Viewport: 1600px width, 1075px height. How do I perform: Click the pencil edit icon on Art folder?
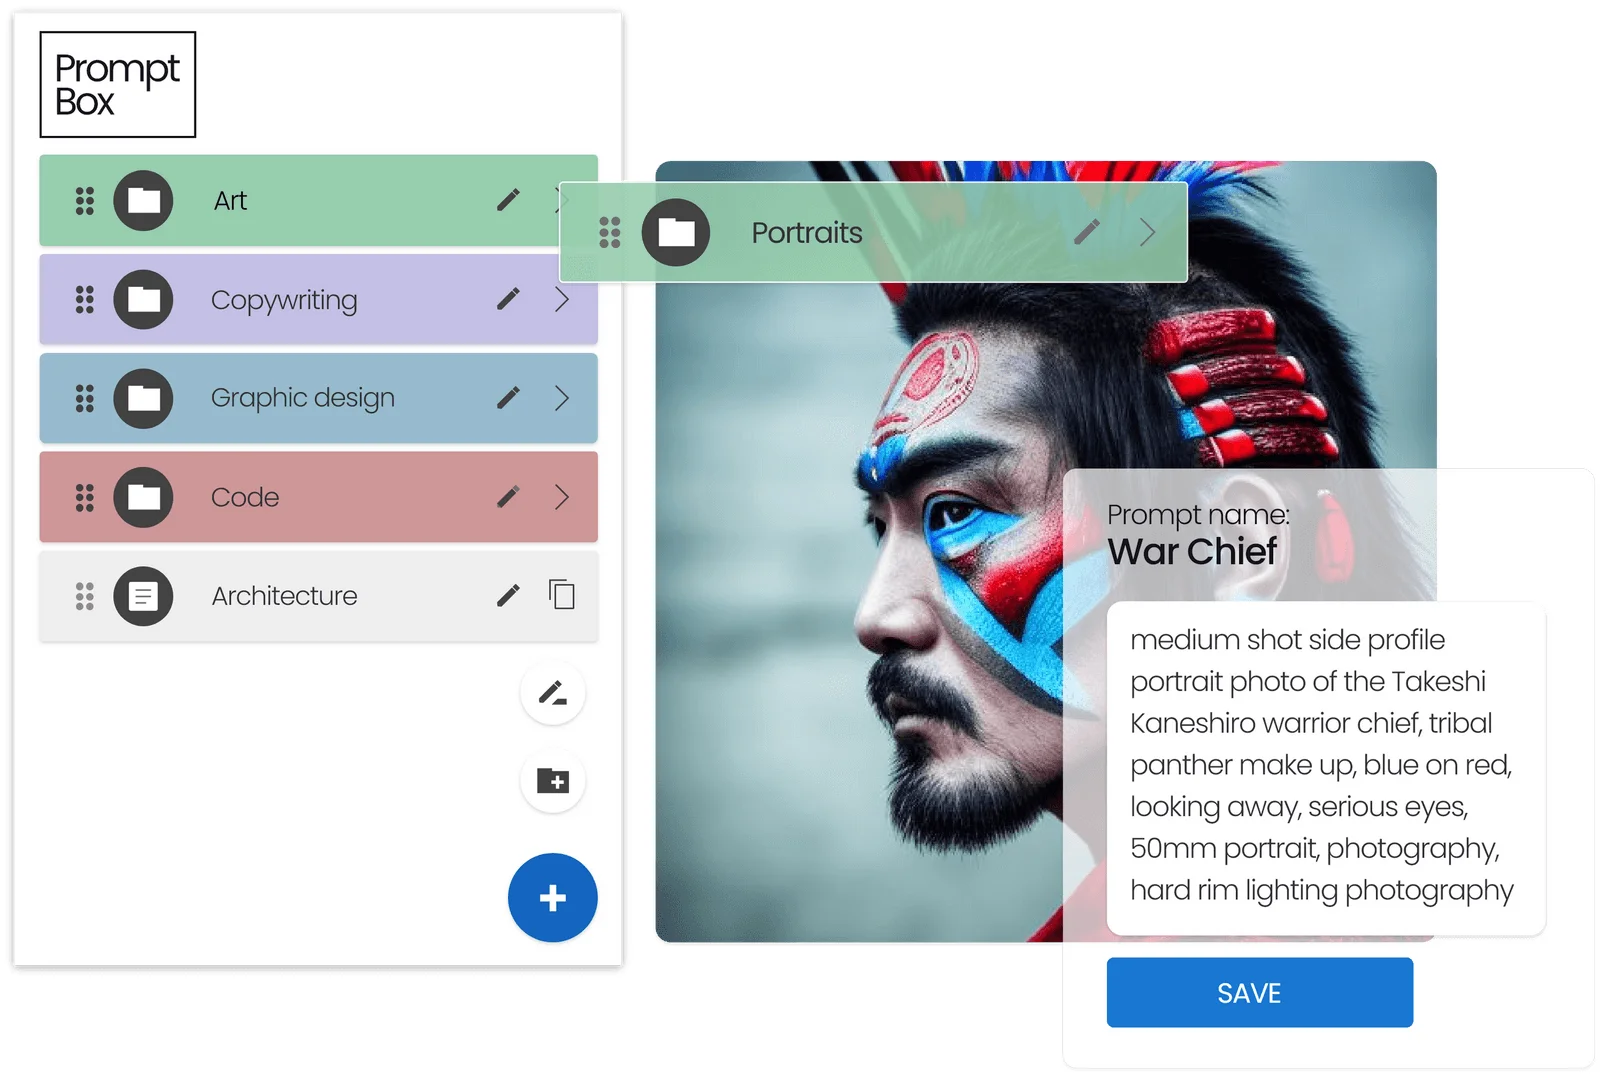(x=508, y=200)
